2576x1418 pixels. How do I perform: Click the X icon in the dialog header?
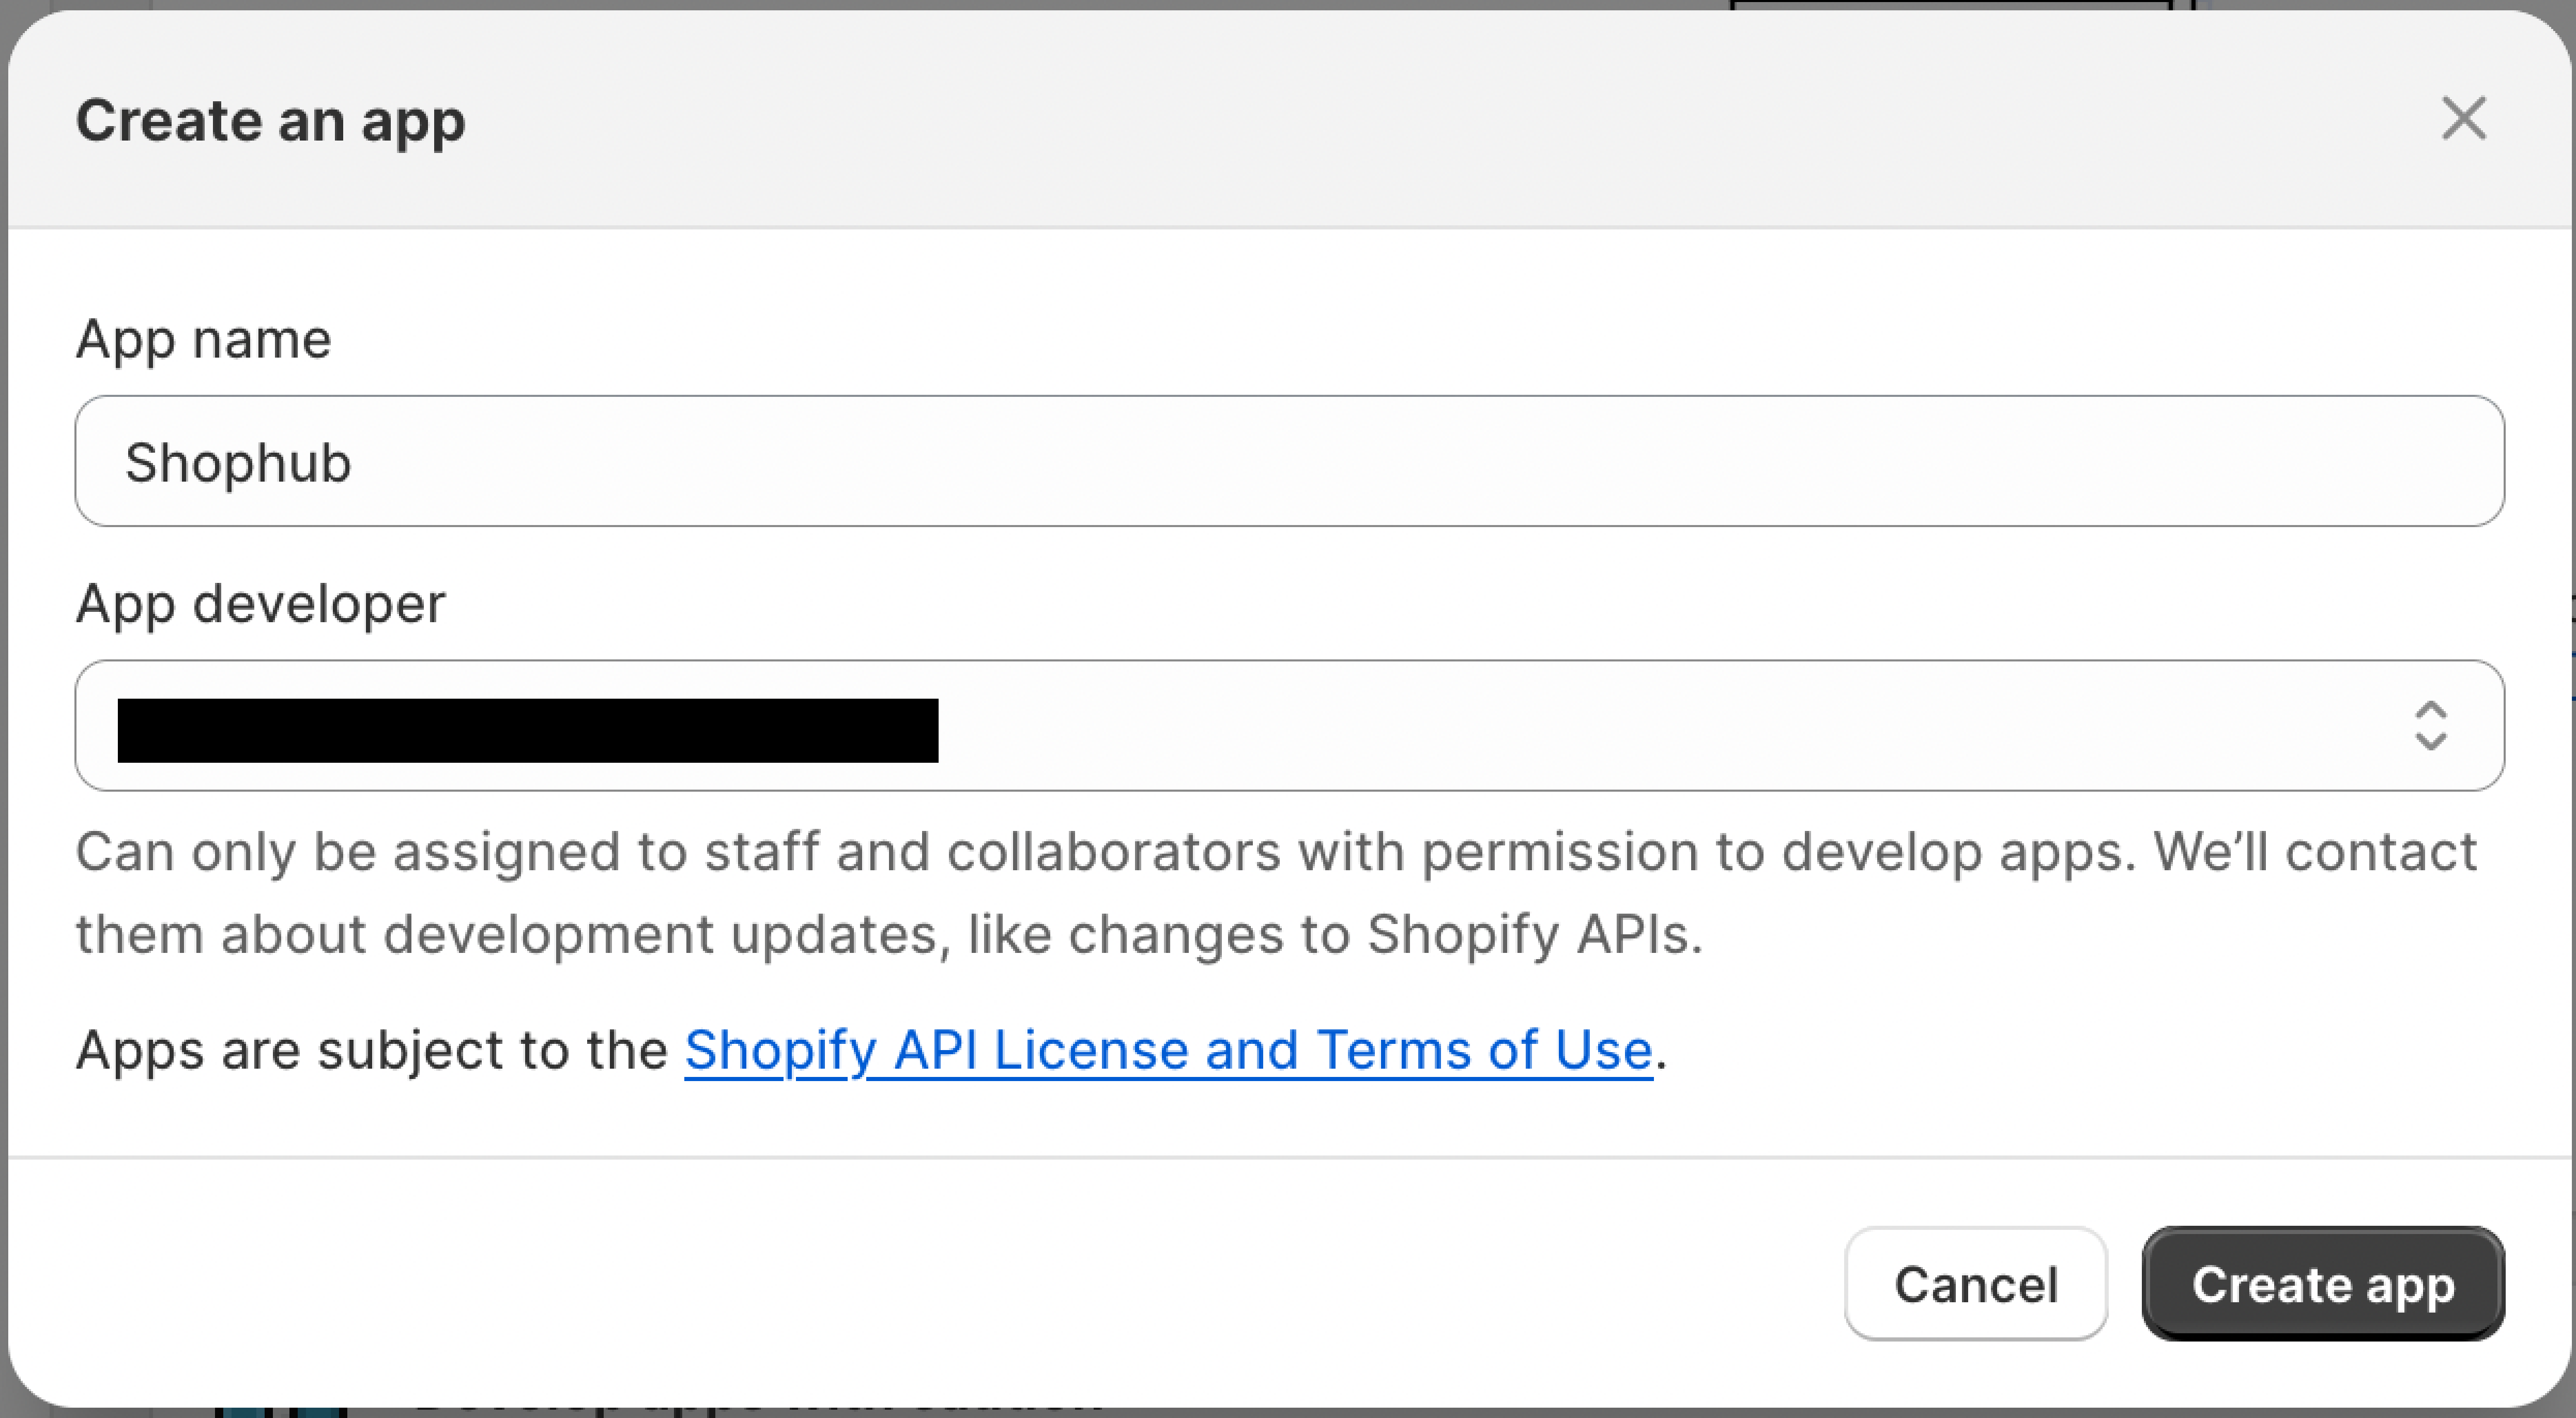point(2463,119)
